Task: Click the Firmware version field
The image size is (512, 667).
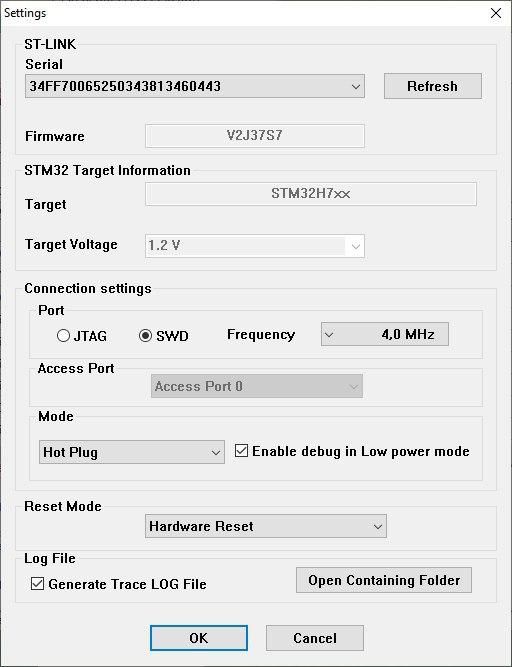Action: point(255,136)
